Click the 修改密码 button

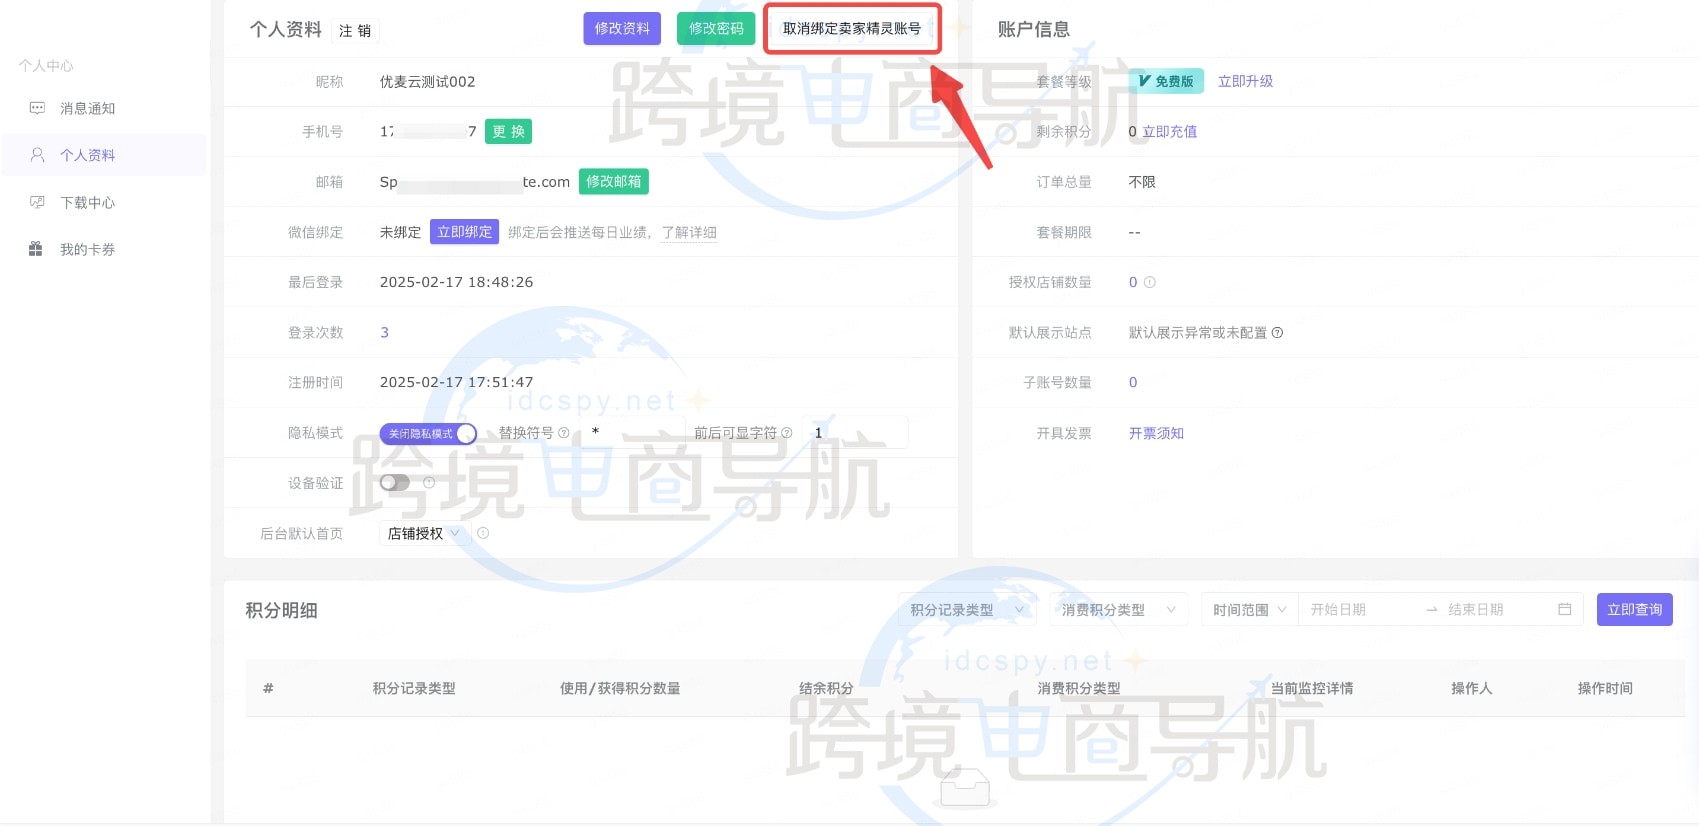coord(716,29)
